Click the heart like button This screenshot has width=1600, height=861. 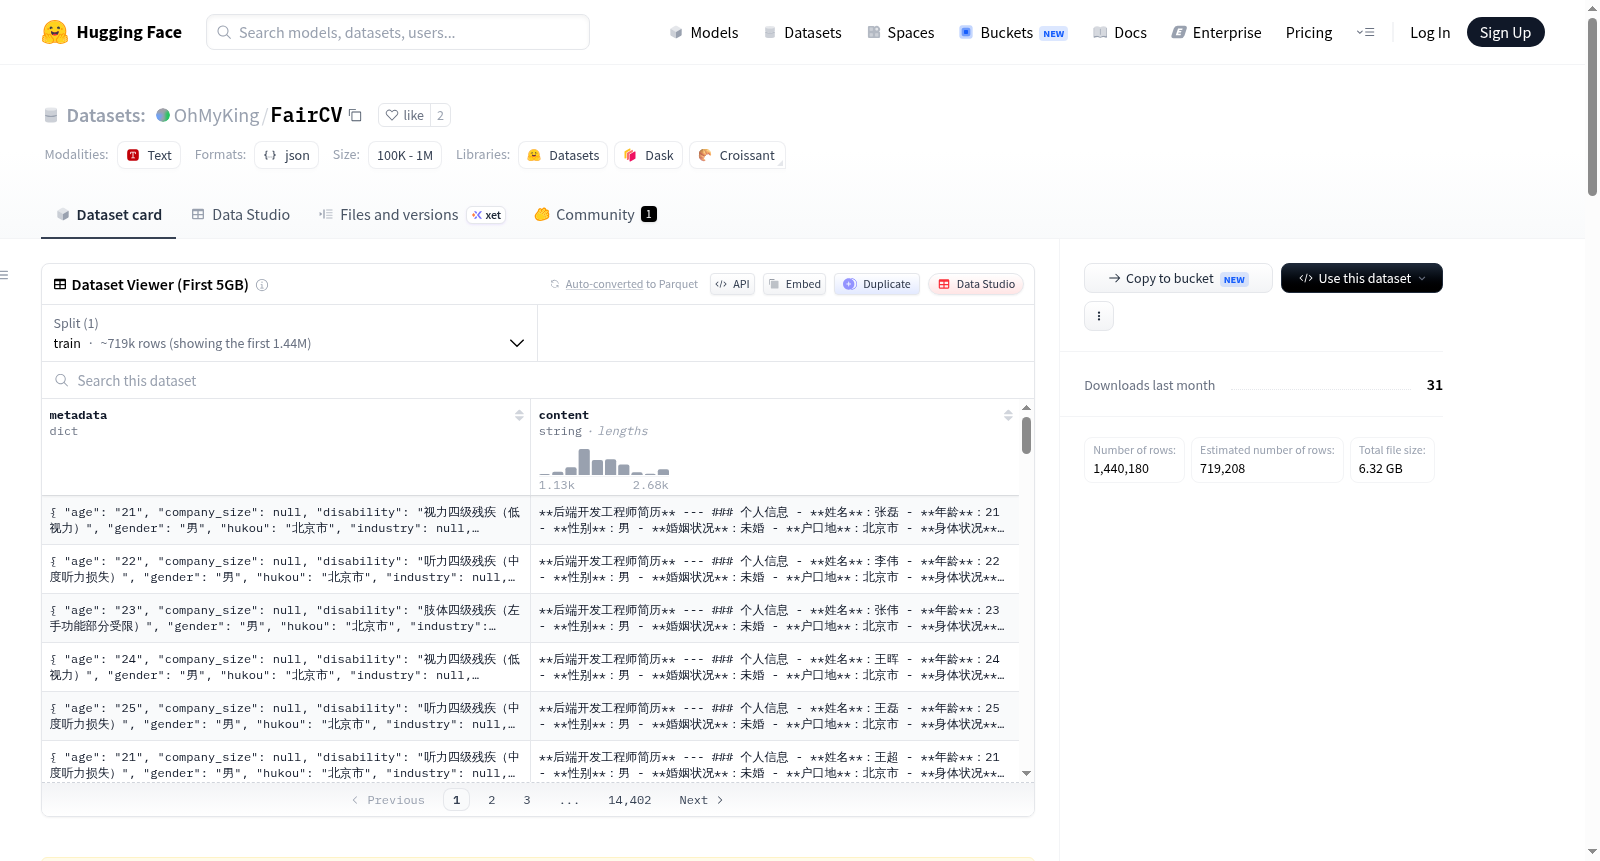coord(404,115)
